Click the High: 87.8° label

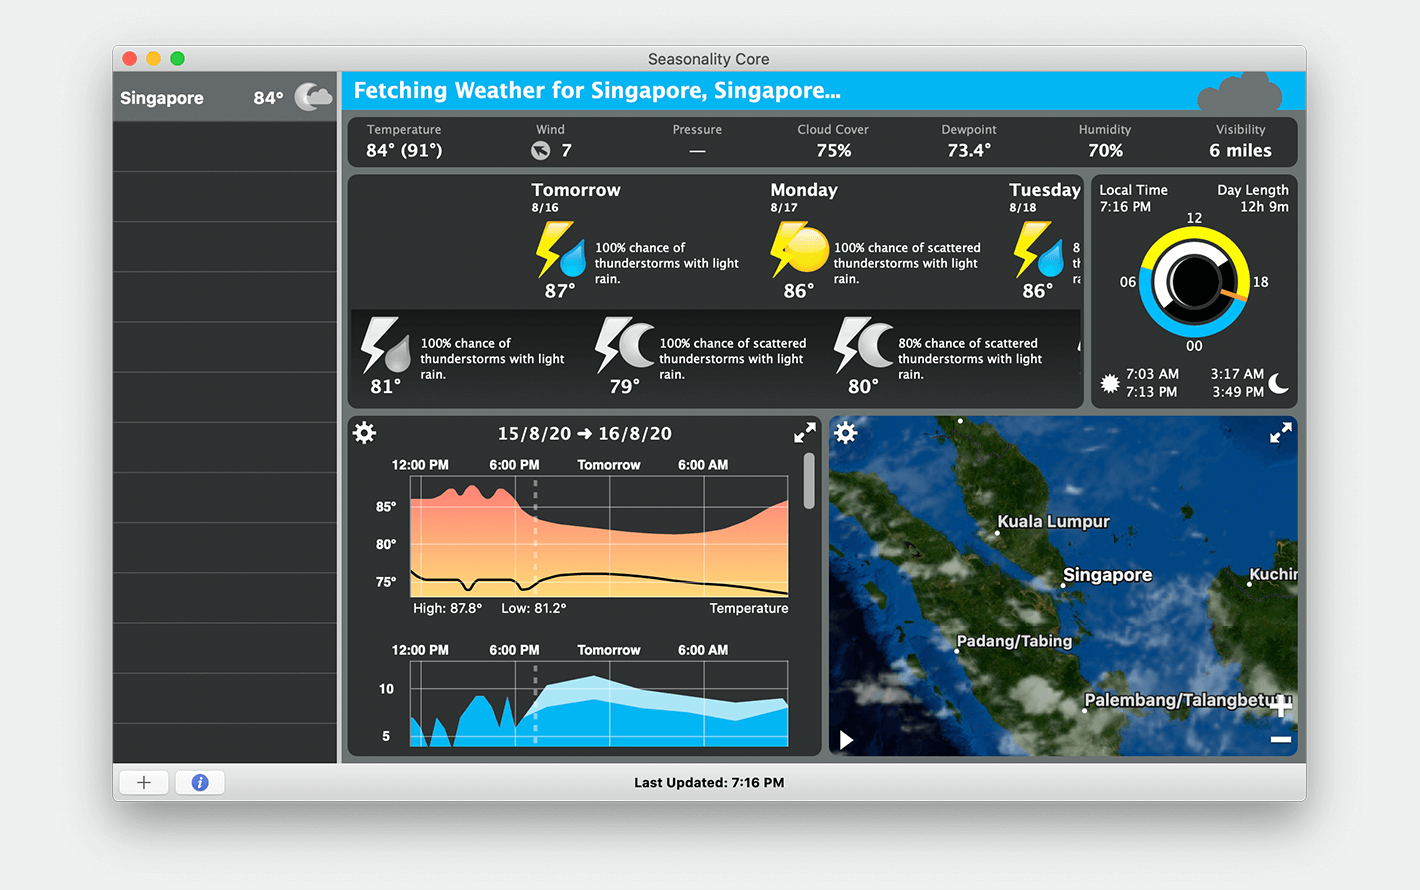[447, 608]
